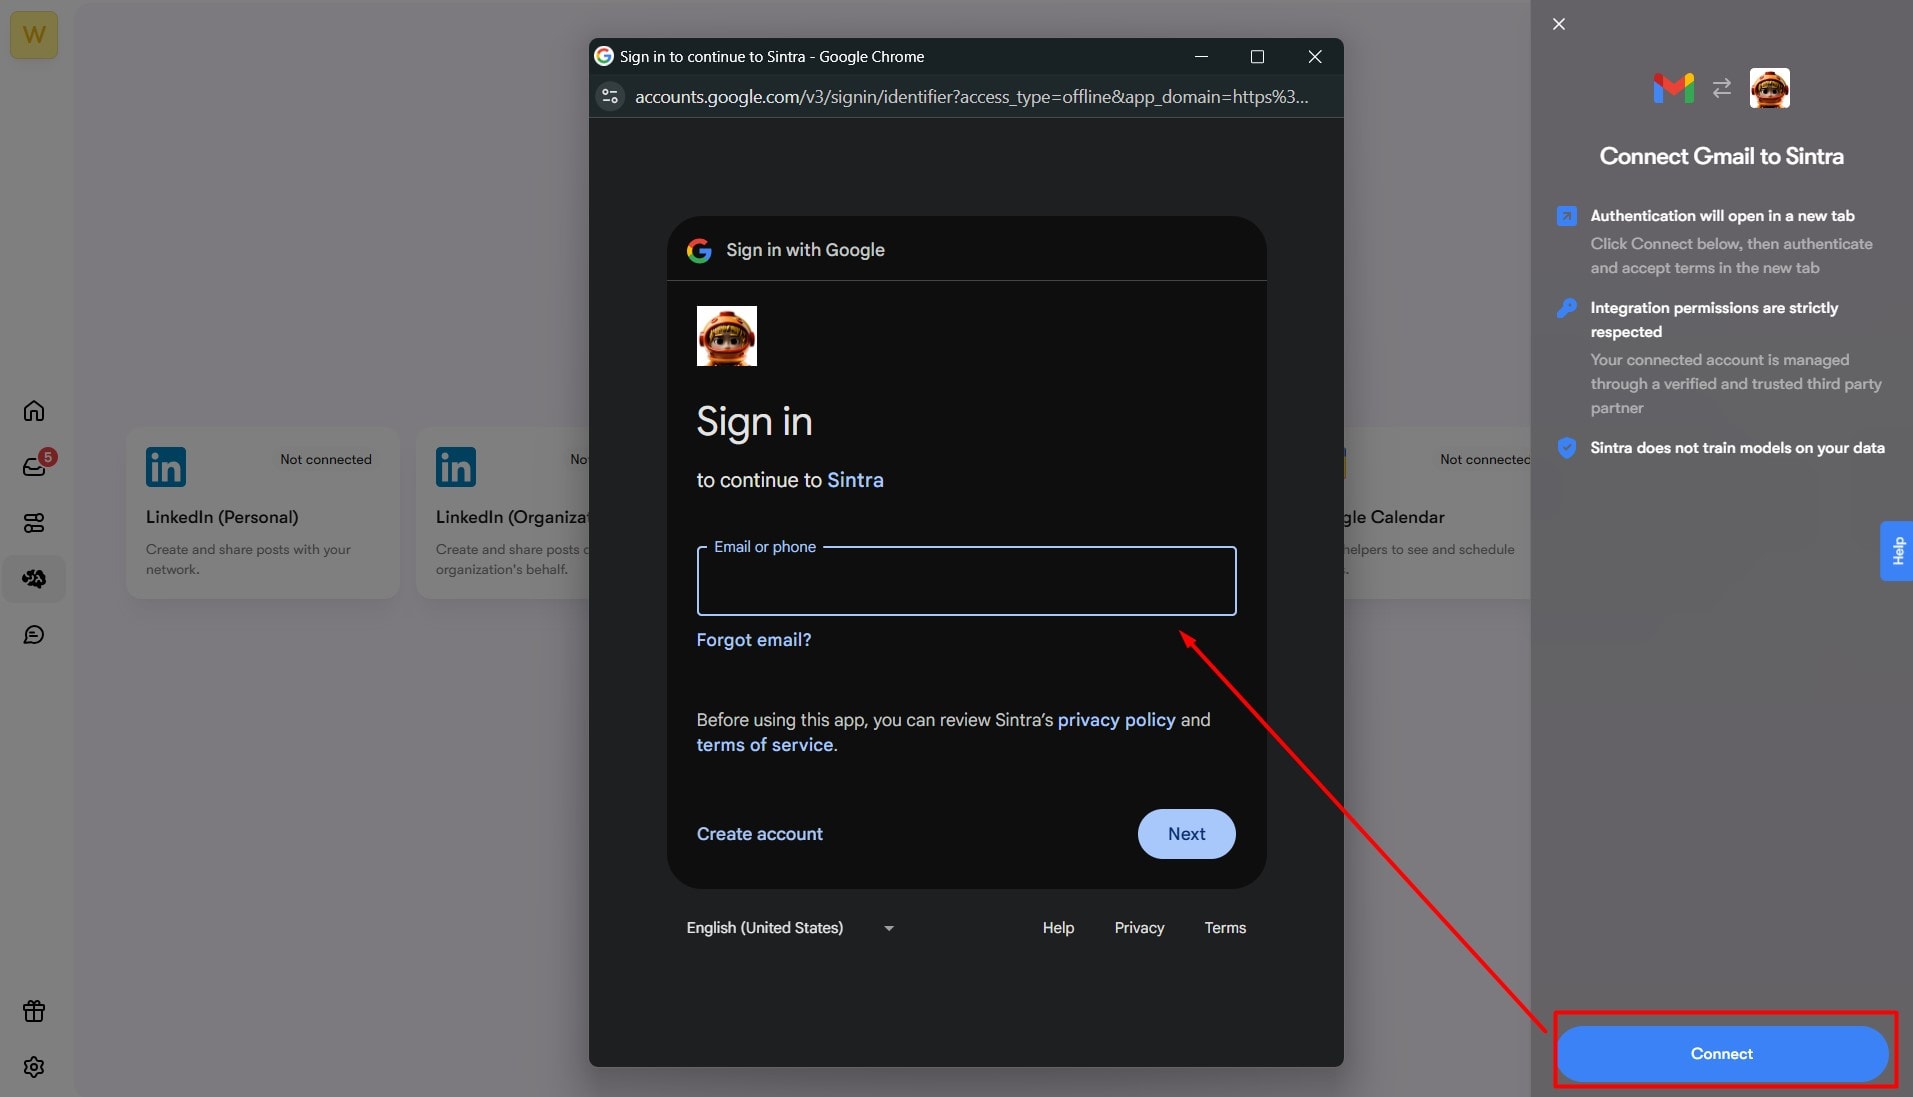
Task: Click Terms at the dialog bottom
Action: pos(1225,928)
